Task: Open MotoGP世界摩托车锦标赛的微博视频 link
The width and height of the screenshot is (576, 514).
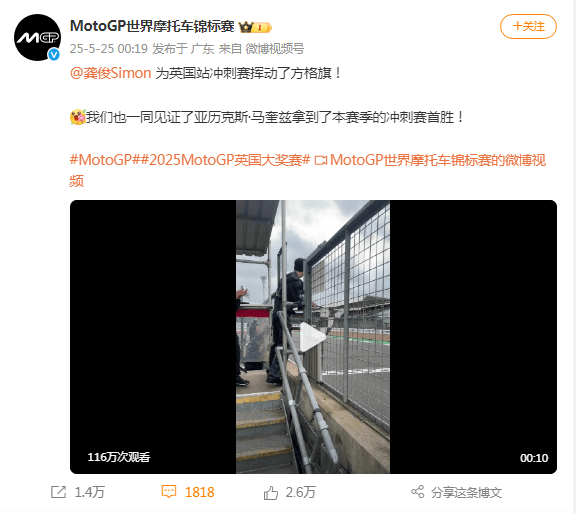Action: 308,170
